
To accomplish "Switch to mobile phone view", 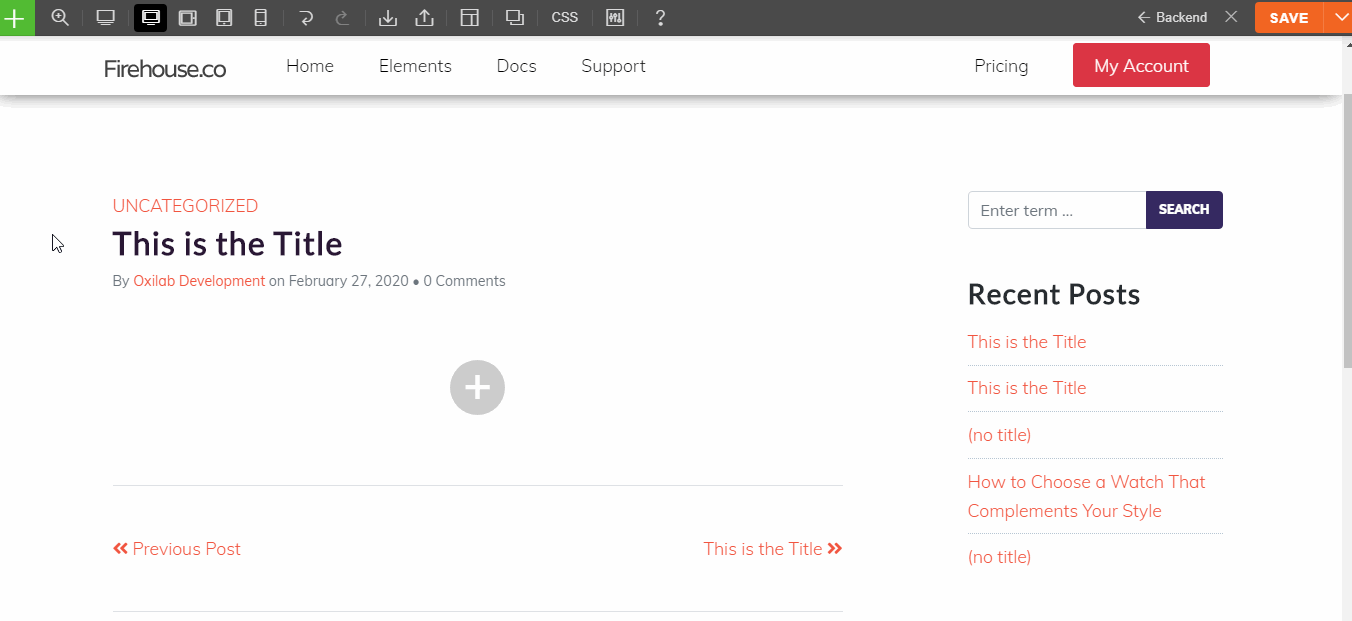I will point(260,18).
